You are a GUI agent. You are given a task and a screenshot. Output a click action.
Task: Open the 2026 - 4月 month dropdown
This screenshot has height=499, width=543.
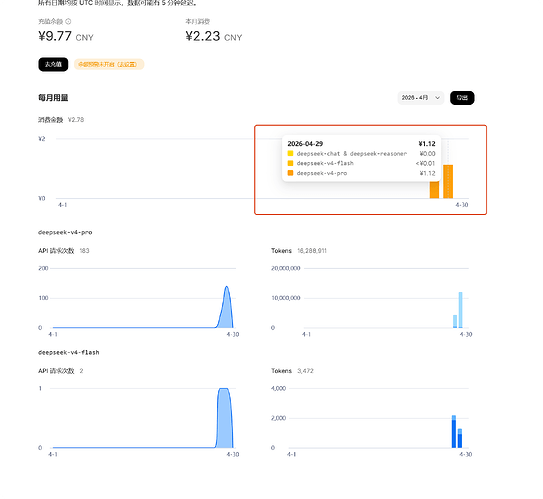point(421,98)
